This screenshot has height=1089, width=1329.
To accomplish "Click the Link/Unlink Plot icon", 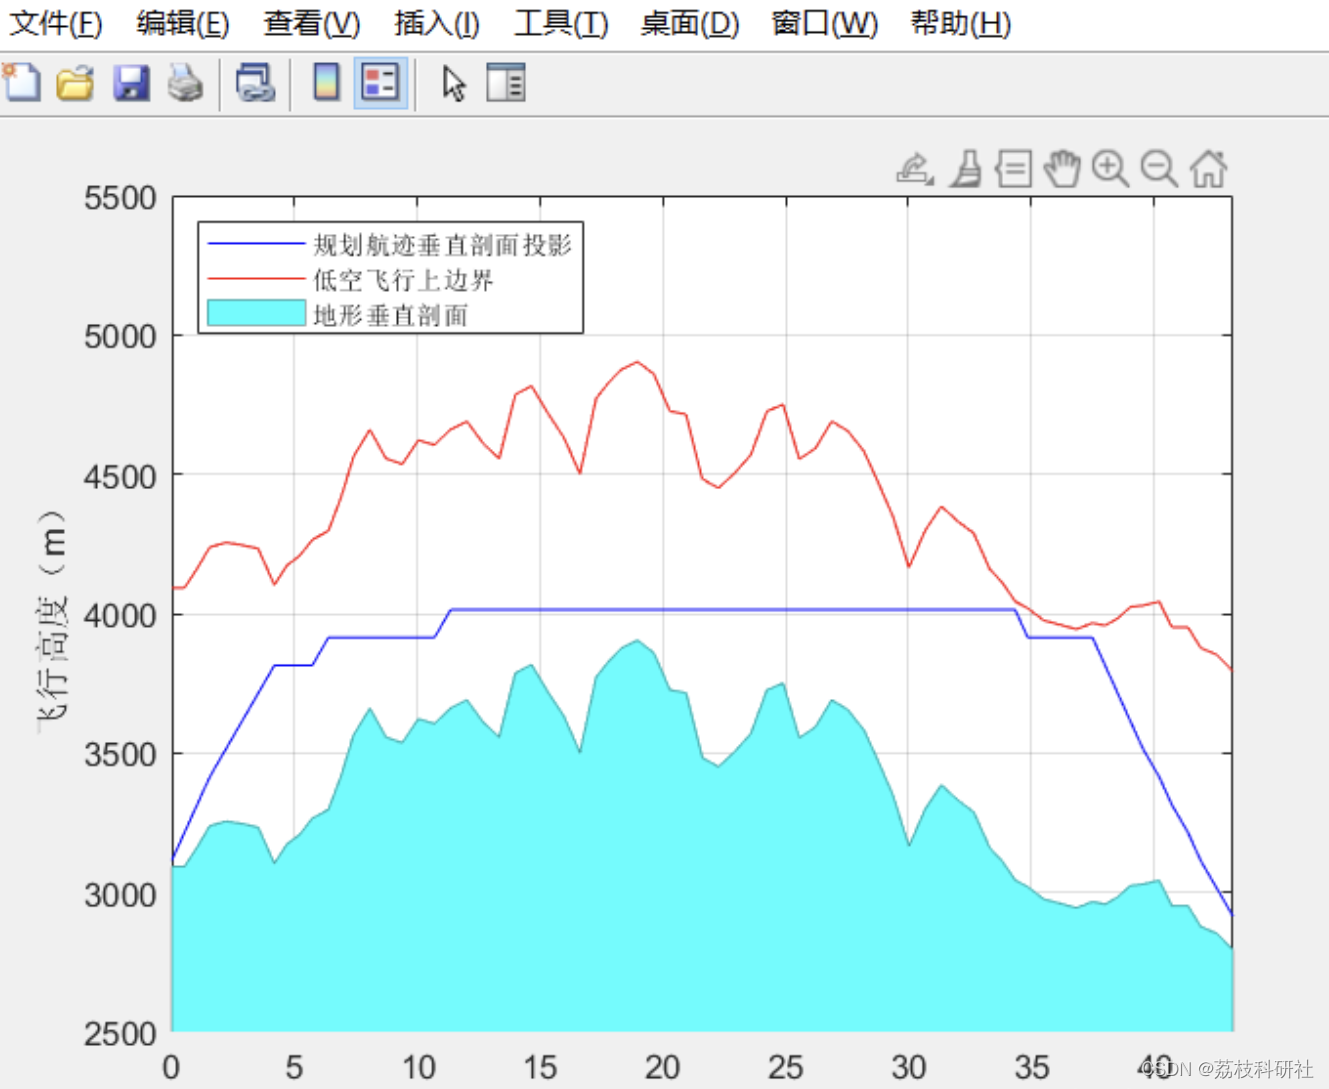I will point(255,83).
